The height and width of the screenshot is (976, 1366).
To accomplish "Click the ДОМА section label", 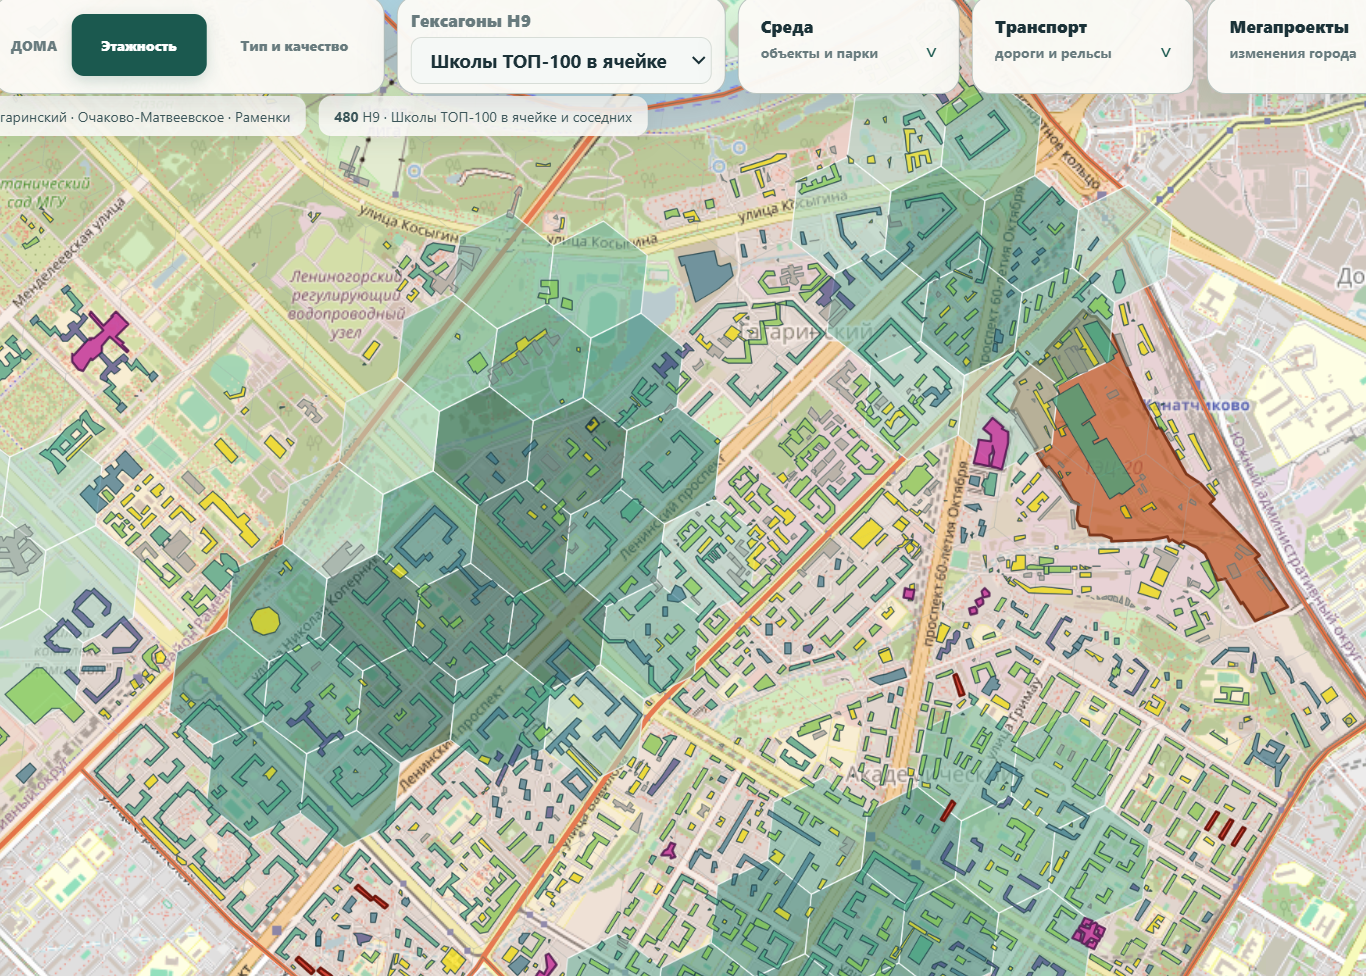I will coord(34,46).
